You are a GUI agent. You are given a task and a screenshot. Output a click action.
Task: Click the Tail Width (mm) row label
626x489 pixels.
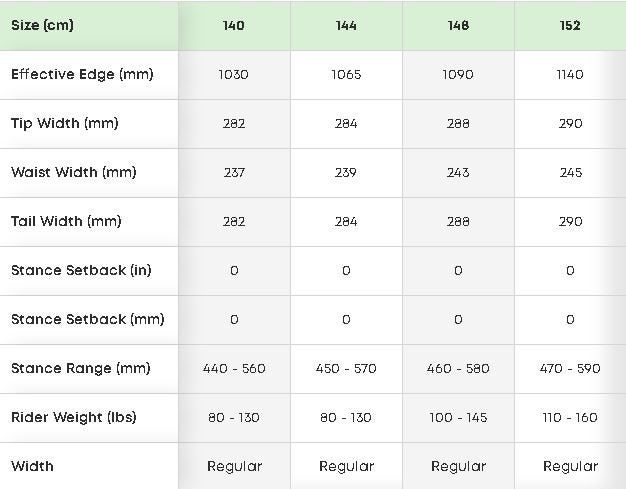(66, 221)
